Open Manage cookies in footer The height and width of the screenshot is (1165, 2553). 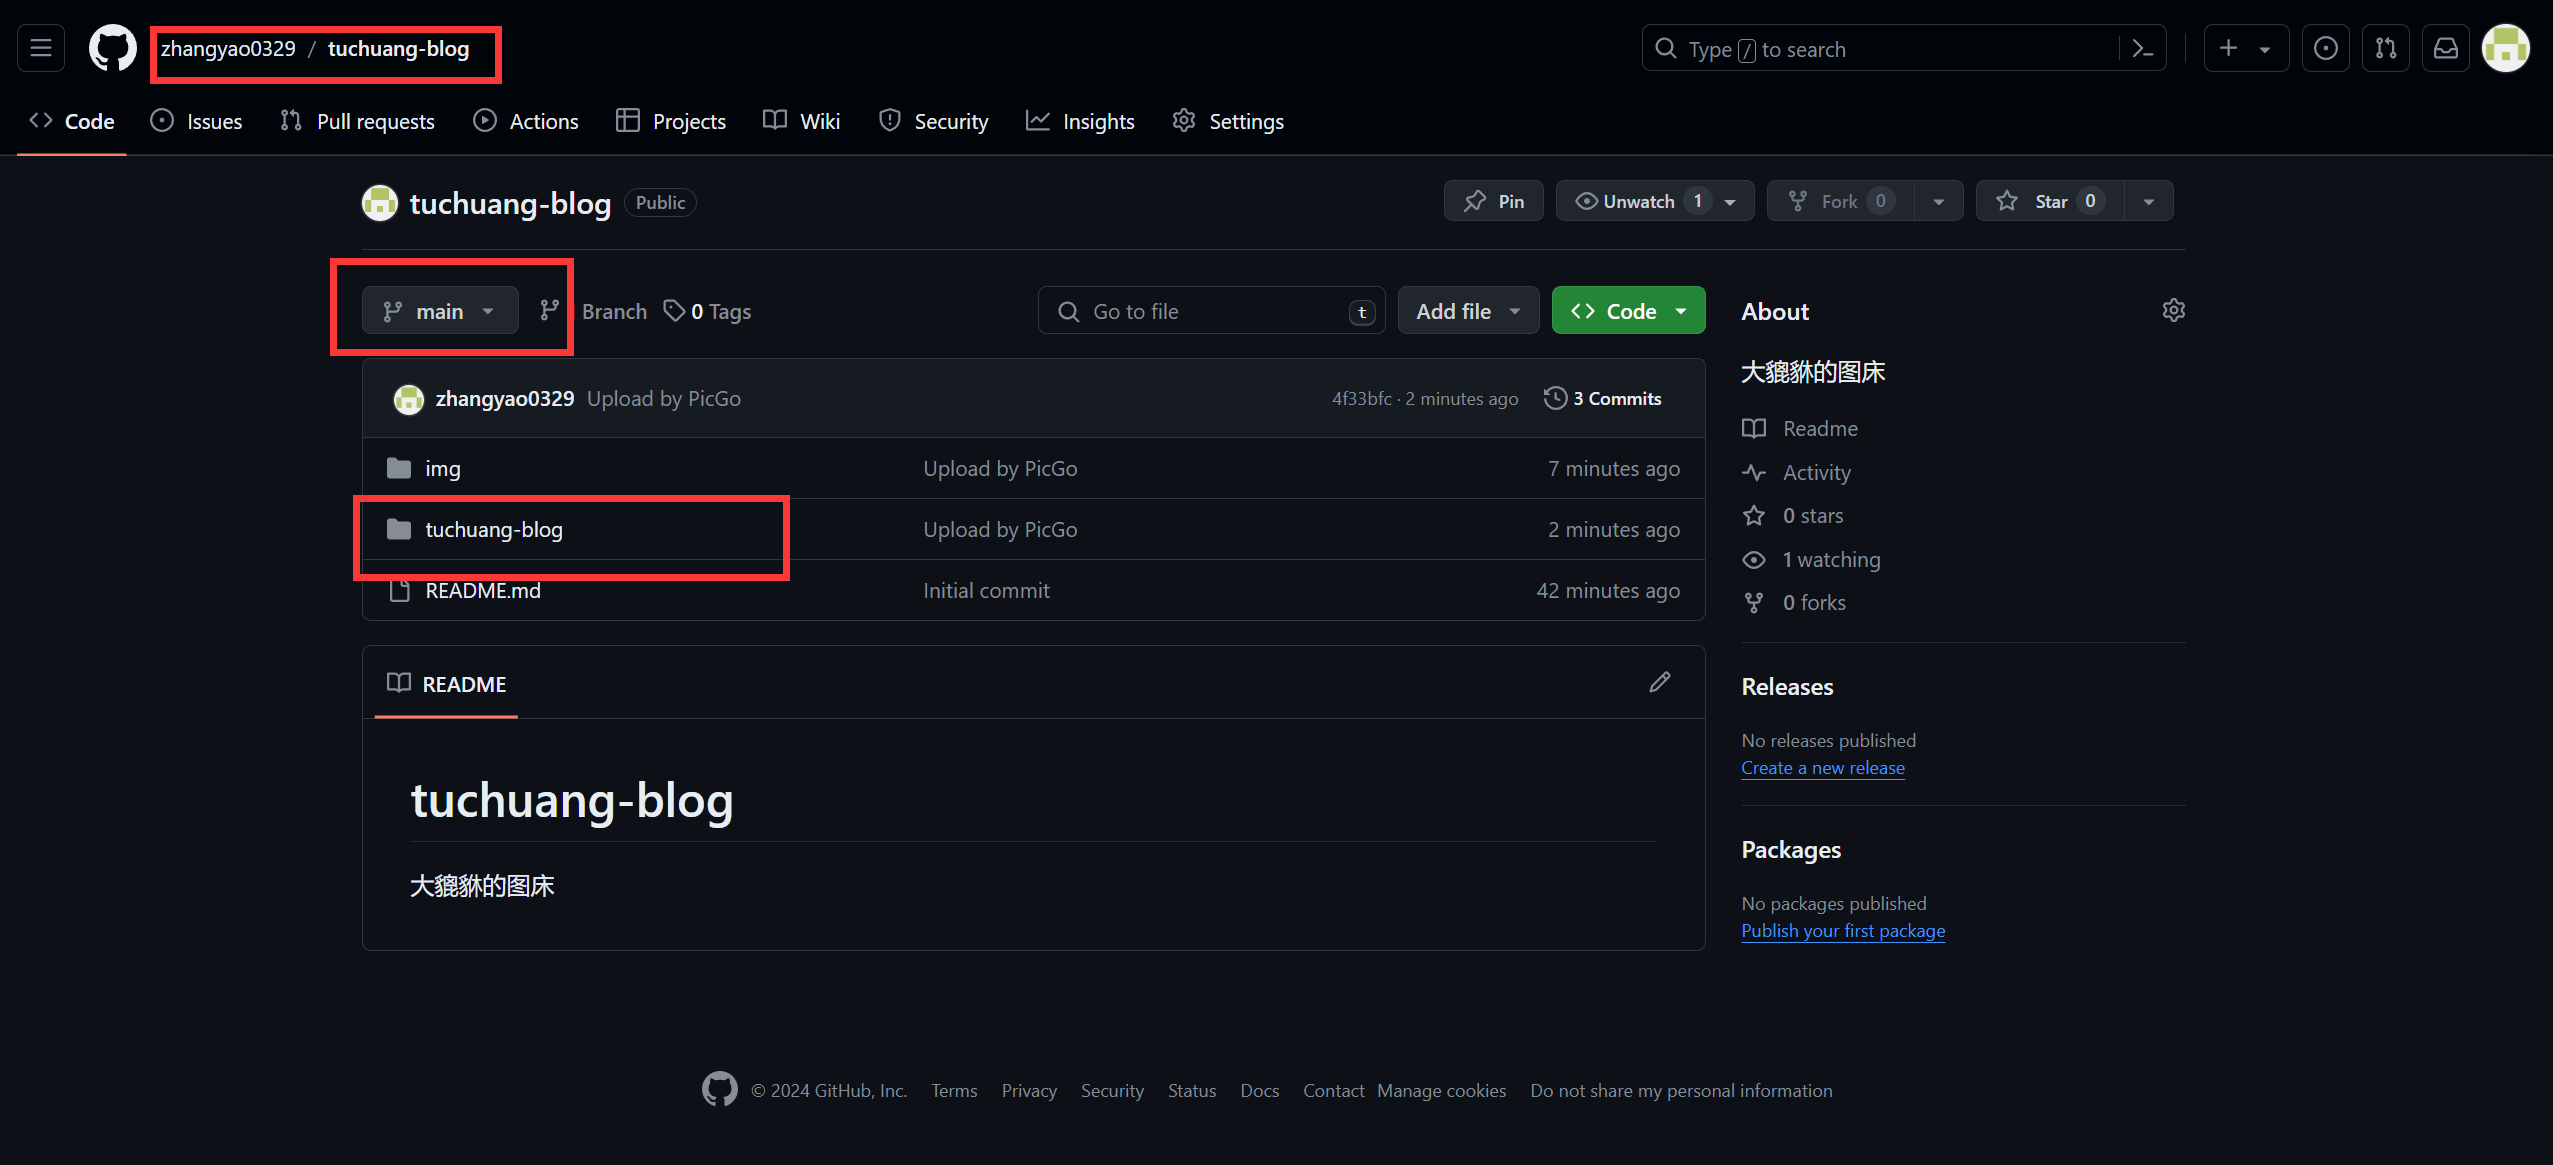pos(1441,1090)
